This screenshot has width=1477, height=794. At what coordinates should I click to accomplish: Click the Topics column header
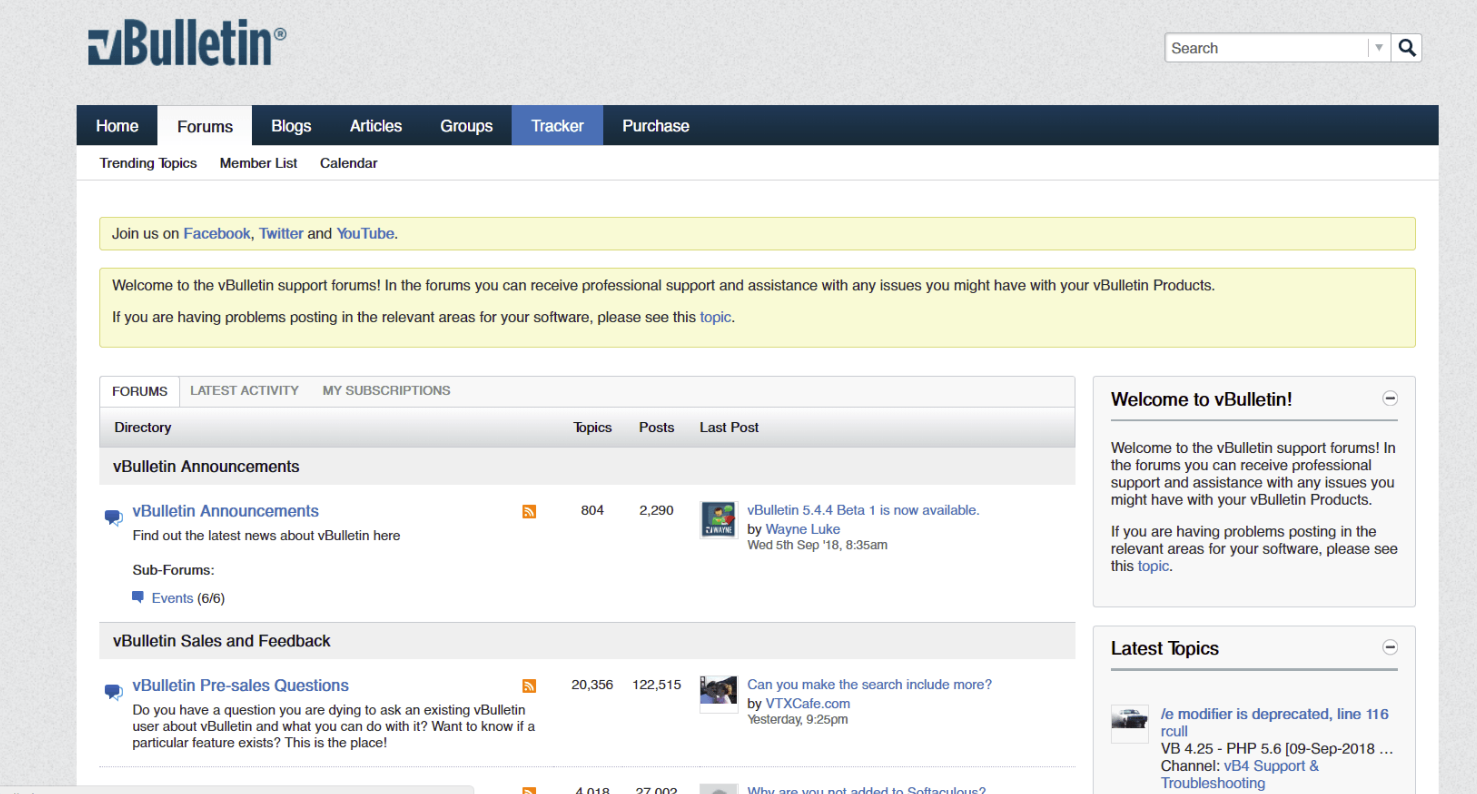click(x=592, y=427)
